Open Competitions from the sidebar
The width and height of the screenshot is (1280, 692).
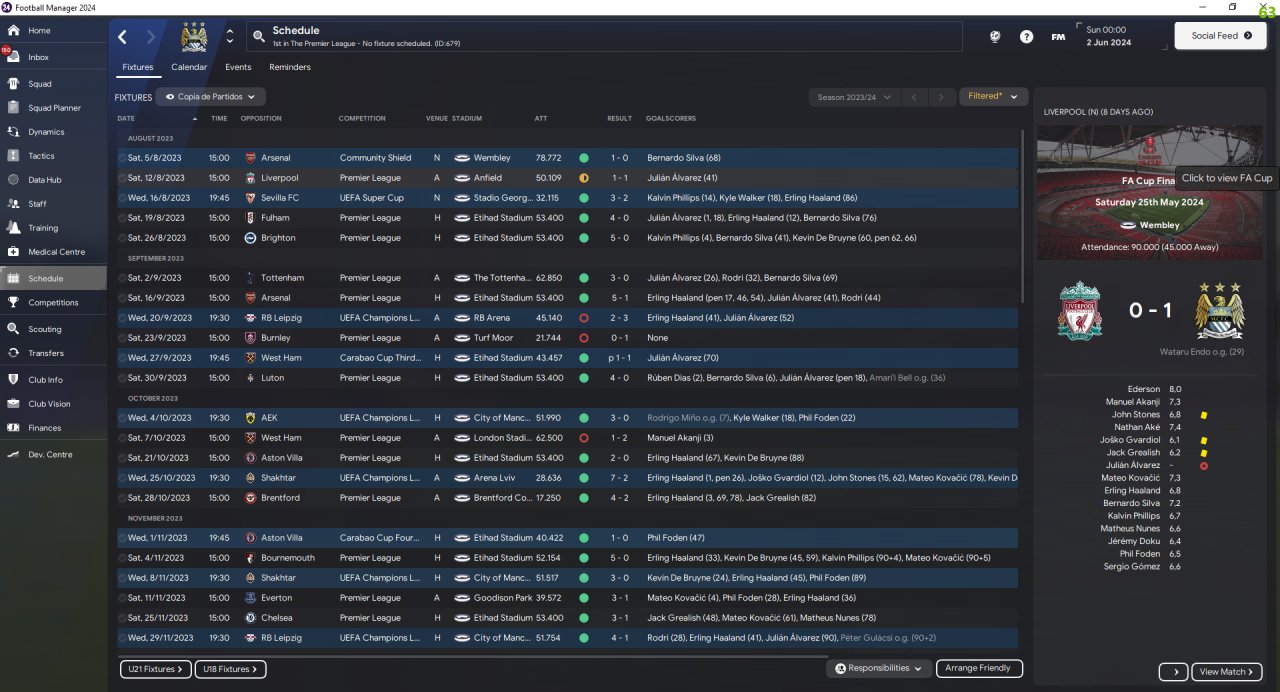point(53,302)
